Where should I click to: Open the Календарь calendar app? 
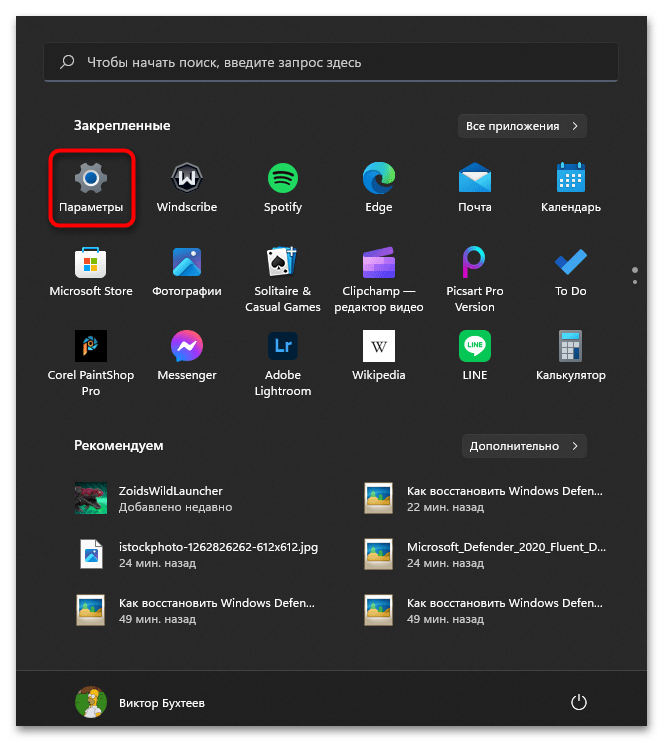click(571, 188)
